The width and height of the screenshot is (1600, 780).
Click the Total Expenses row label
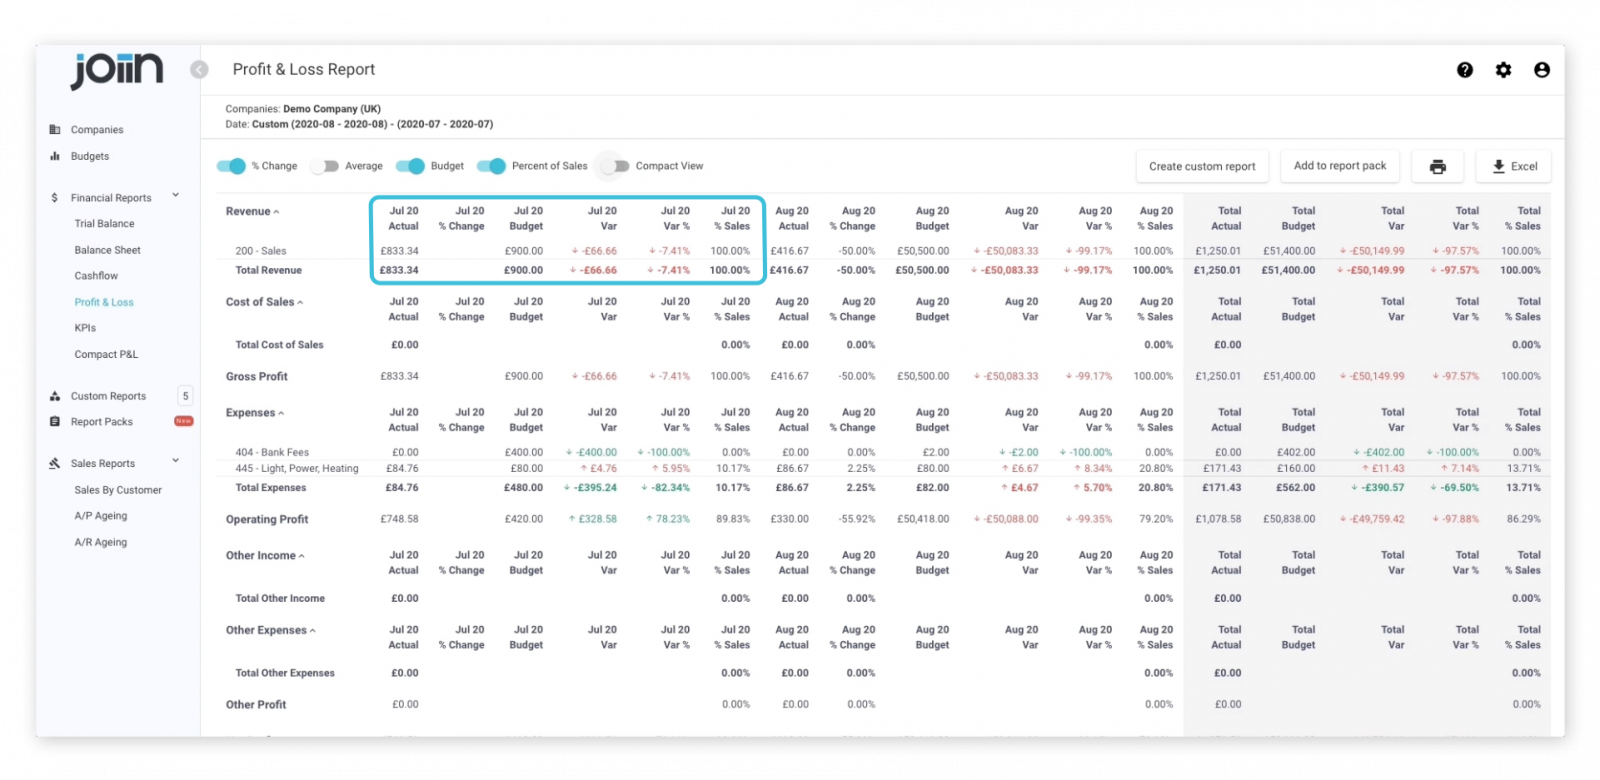click(271, 488)
